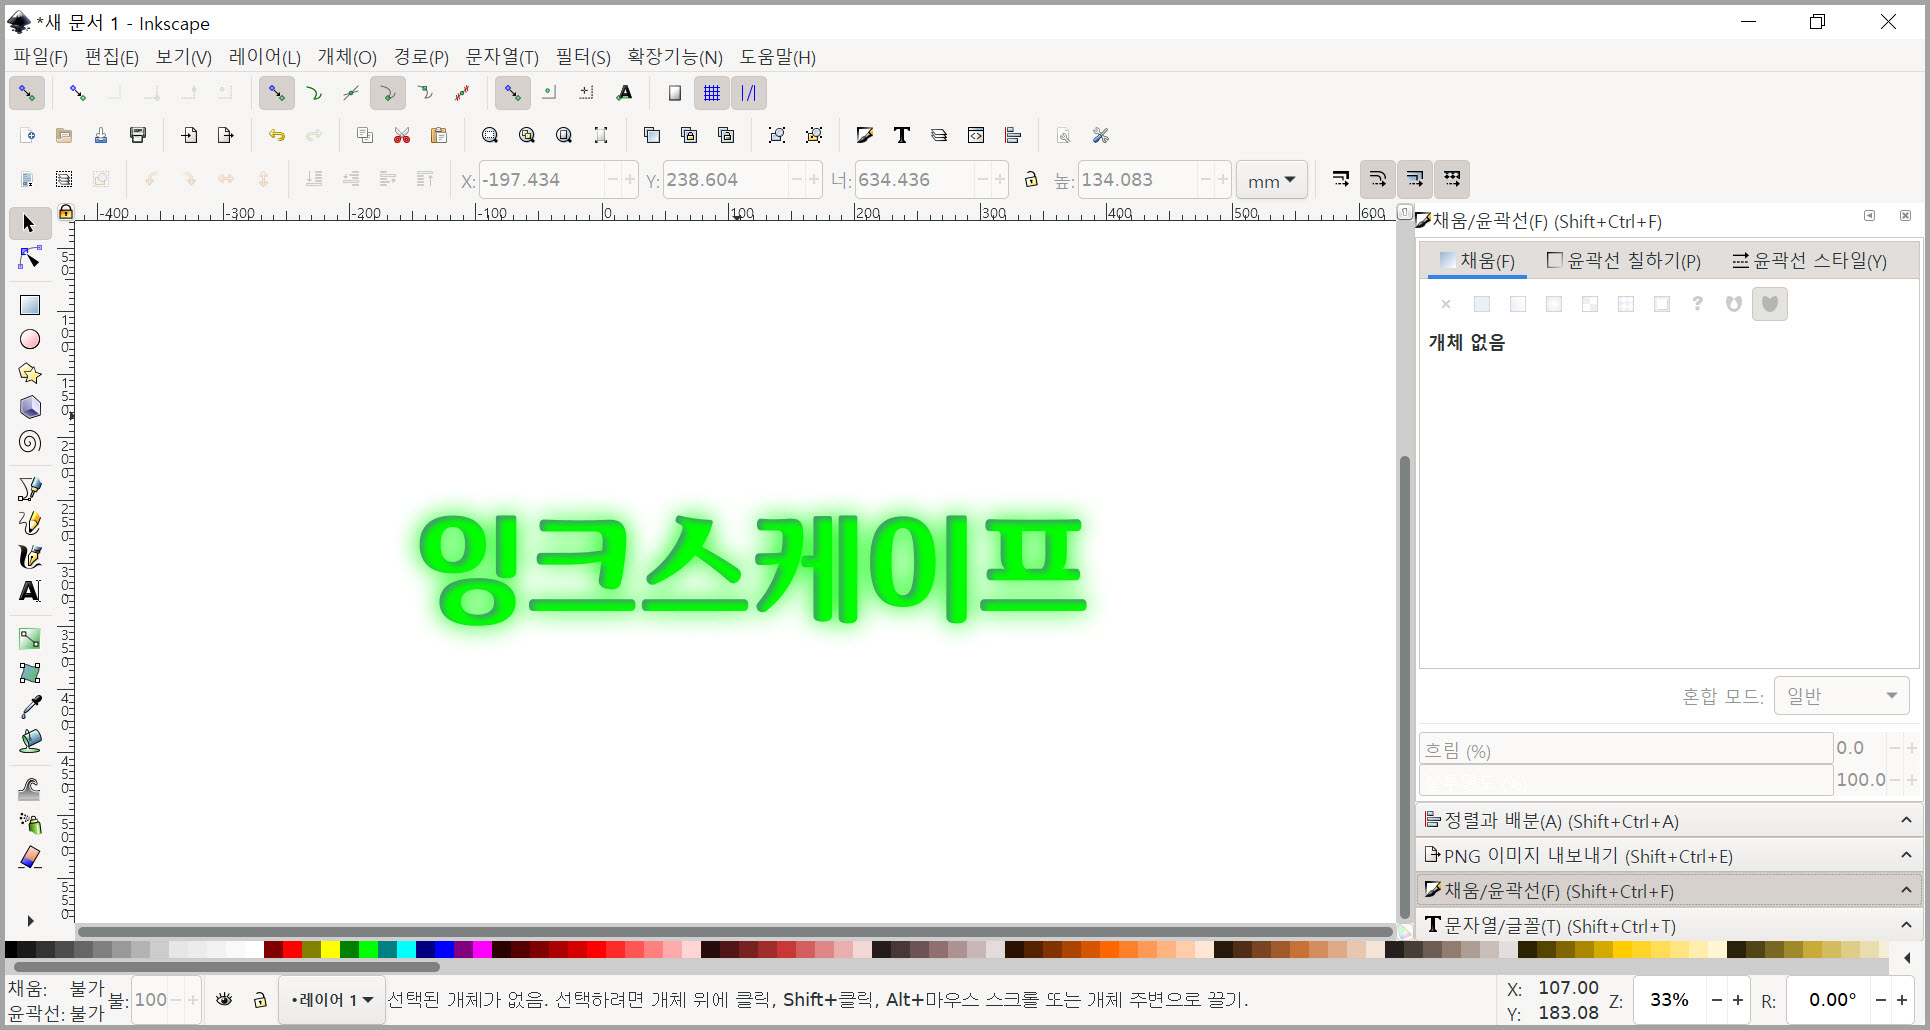This screenshot has width=1930, height=1030.
Task: Open the 혼합 모드 blend dropdown
Action: click(x=1841, y=696)
